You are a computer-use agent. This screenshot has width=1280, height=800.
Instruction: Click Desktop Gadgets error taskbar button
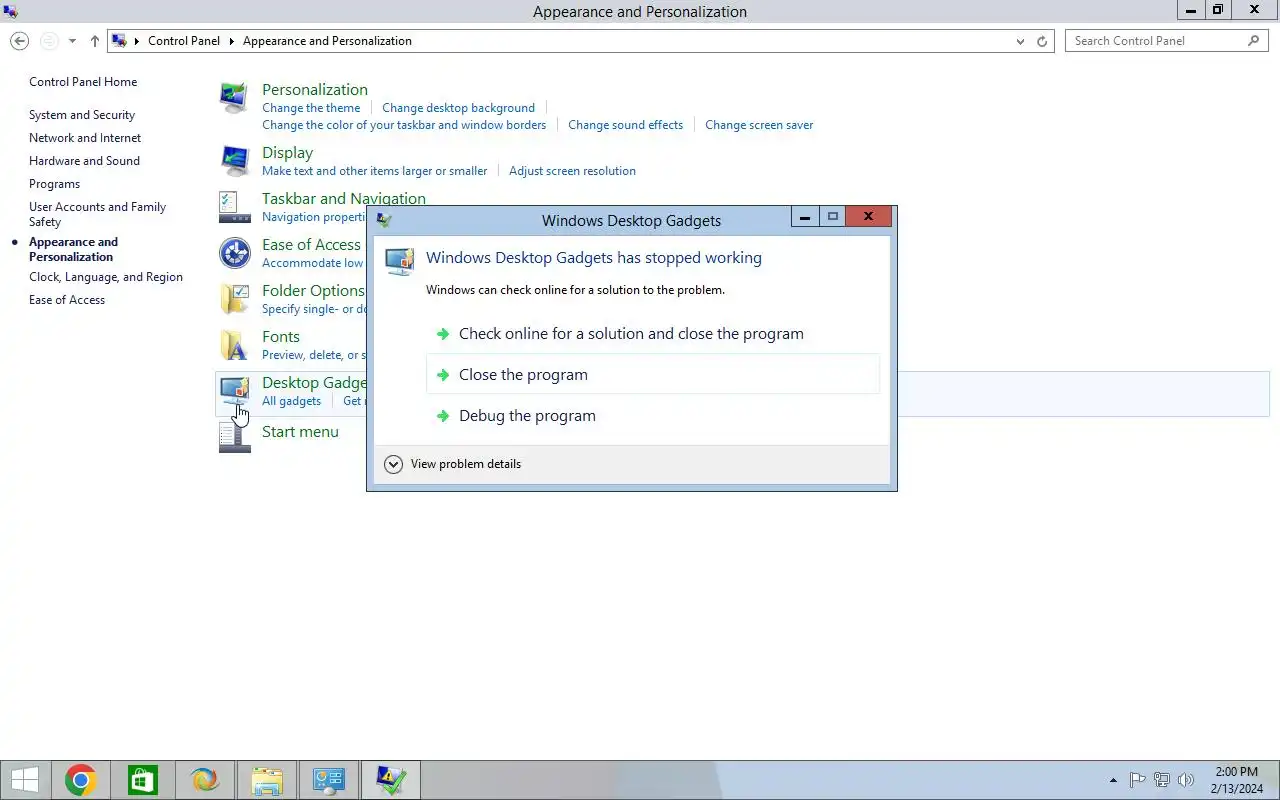click(391, 780)
